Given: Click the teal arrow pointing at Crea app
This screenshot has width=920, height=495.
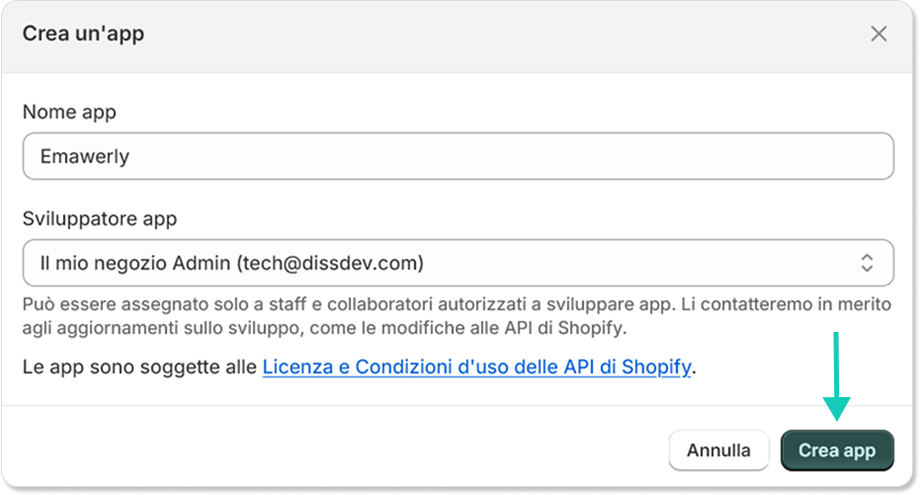Looking at the screenshot, I should pos(836,378).
